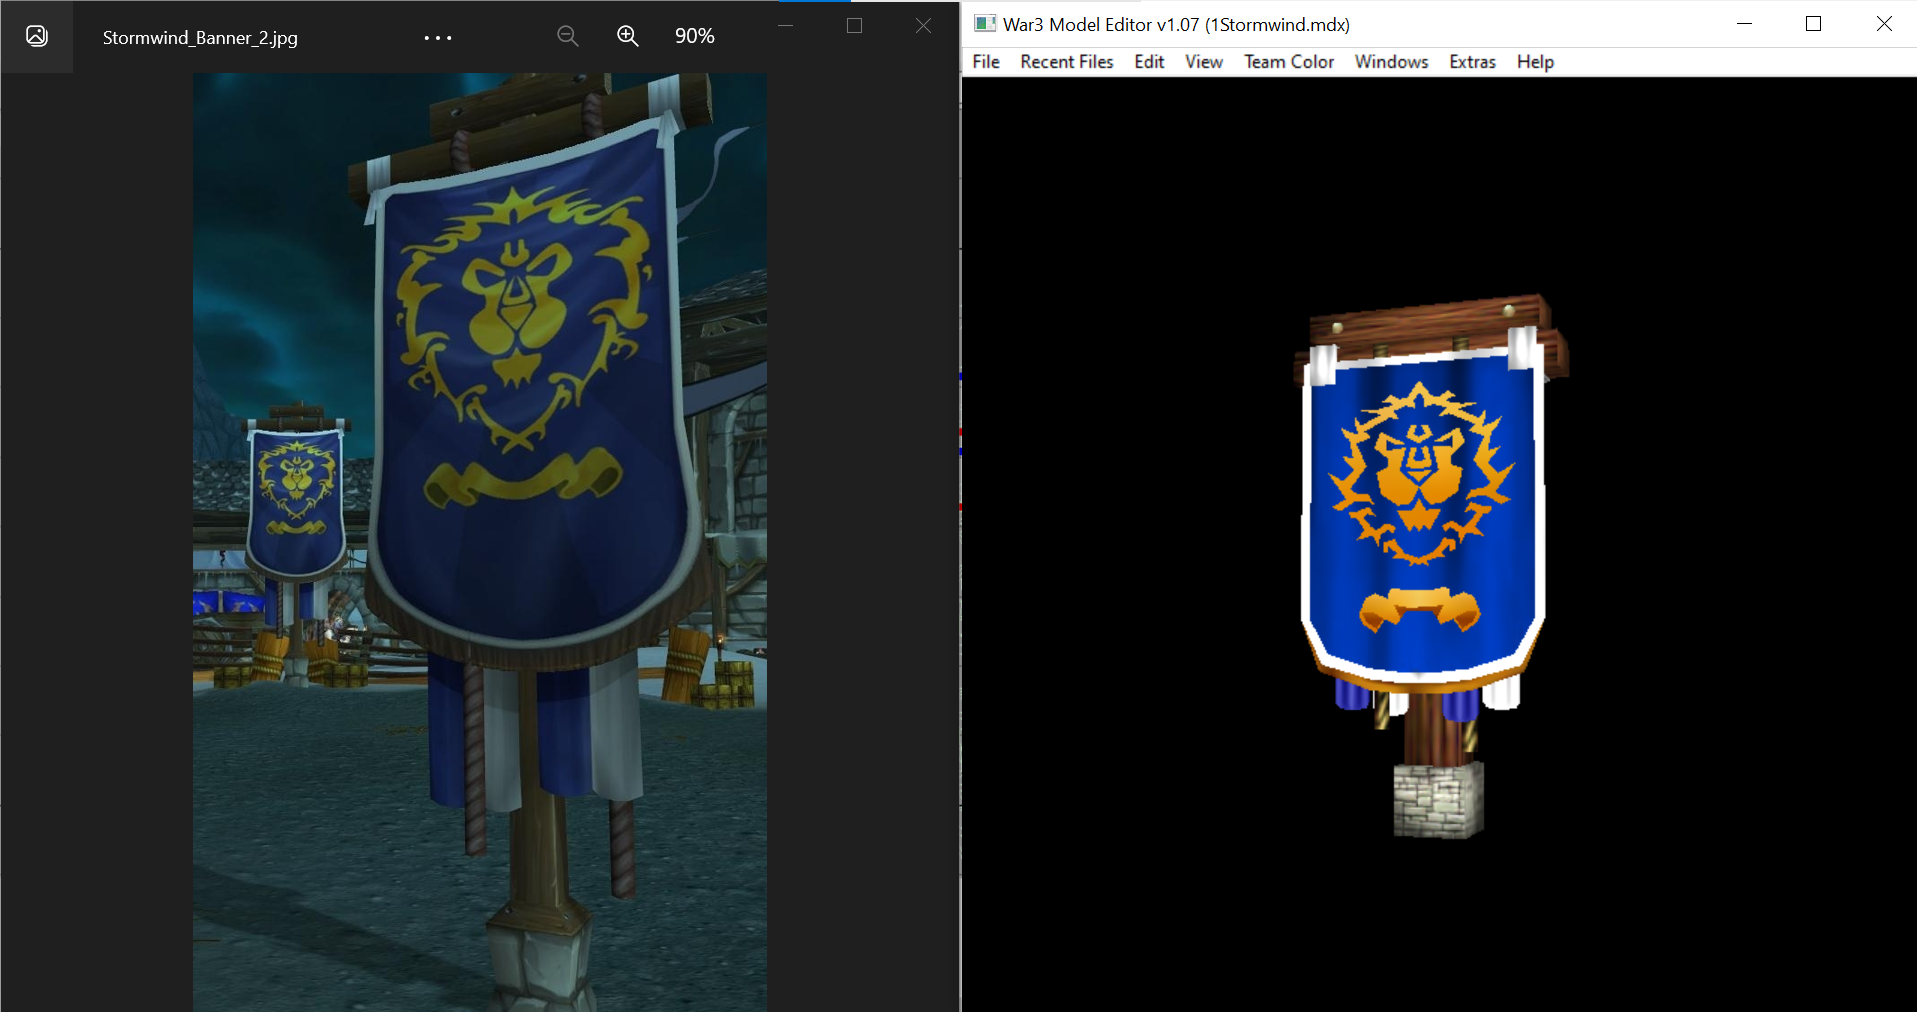Open the Extras menu

1472,62
